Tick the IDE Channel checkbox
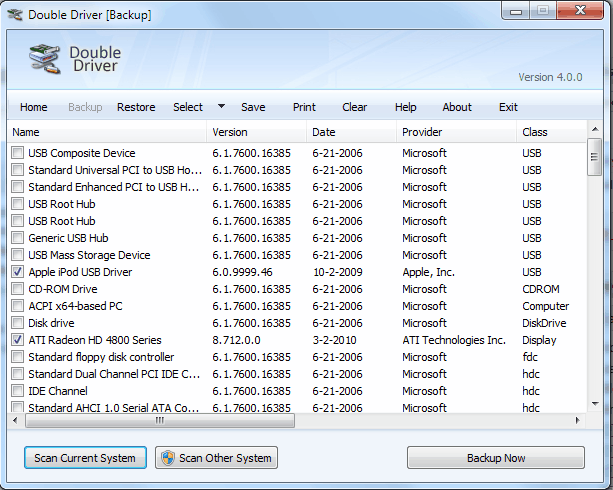Viewport: 613px width, 490px height. point(18,391)
